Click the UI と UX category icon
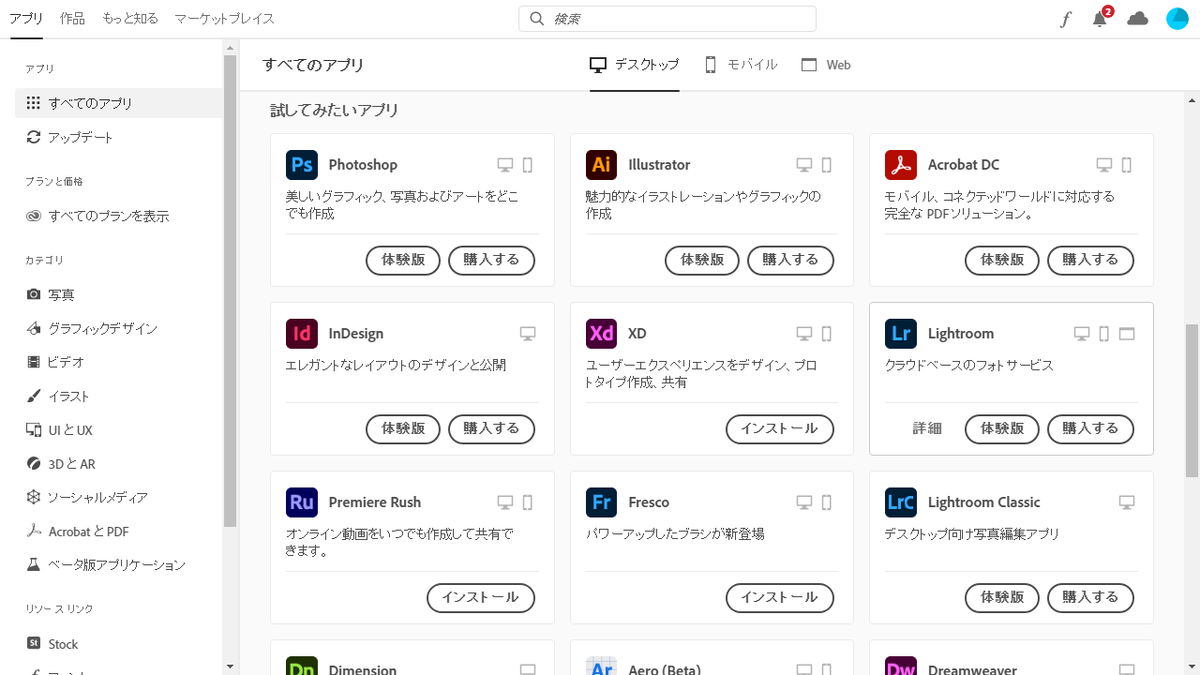 [x=34, y=430]
